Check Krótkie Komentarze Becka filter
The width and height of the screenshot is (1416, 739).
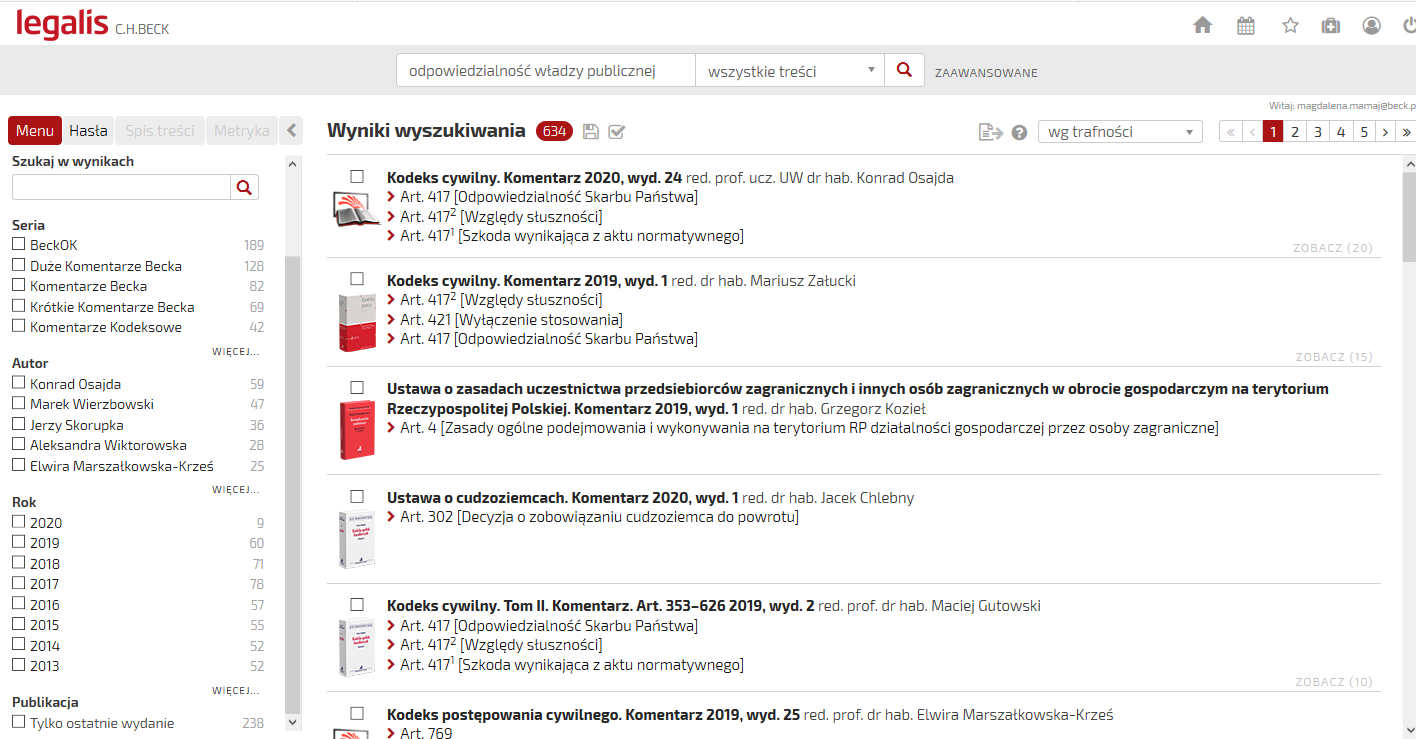[x=18, y=306]
